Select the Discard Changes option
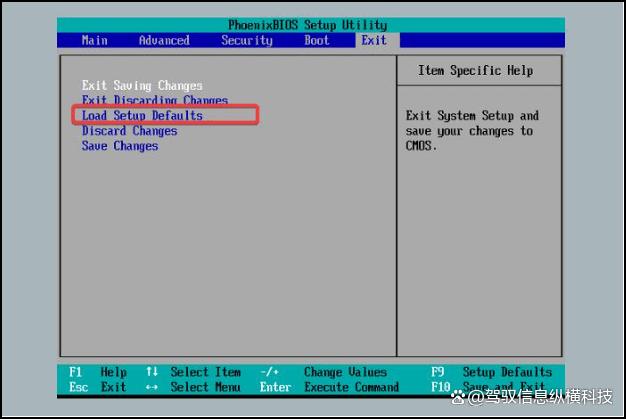 click(x=129, y=131)
